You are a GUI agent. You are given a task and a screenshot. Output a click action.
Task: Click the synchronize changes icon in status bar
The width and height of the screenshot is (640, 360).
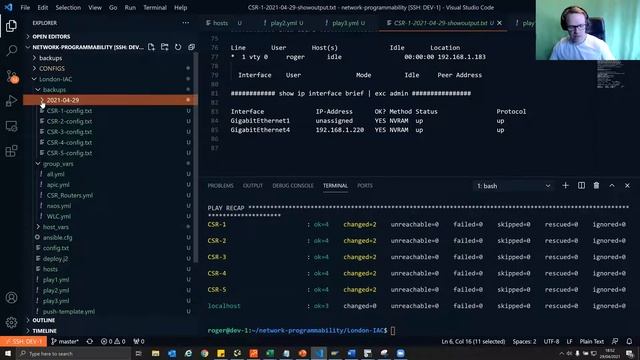click(x=90, y=341)
